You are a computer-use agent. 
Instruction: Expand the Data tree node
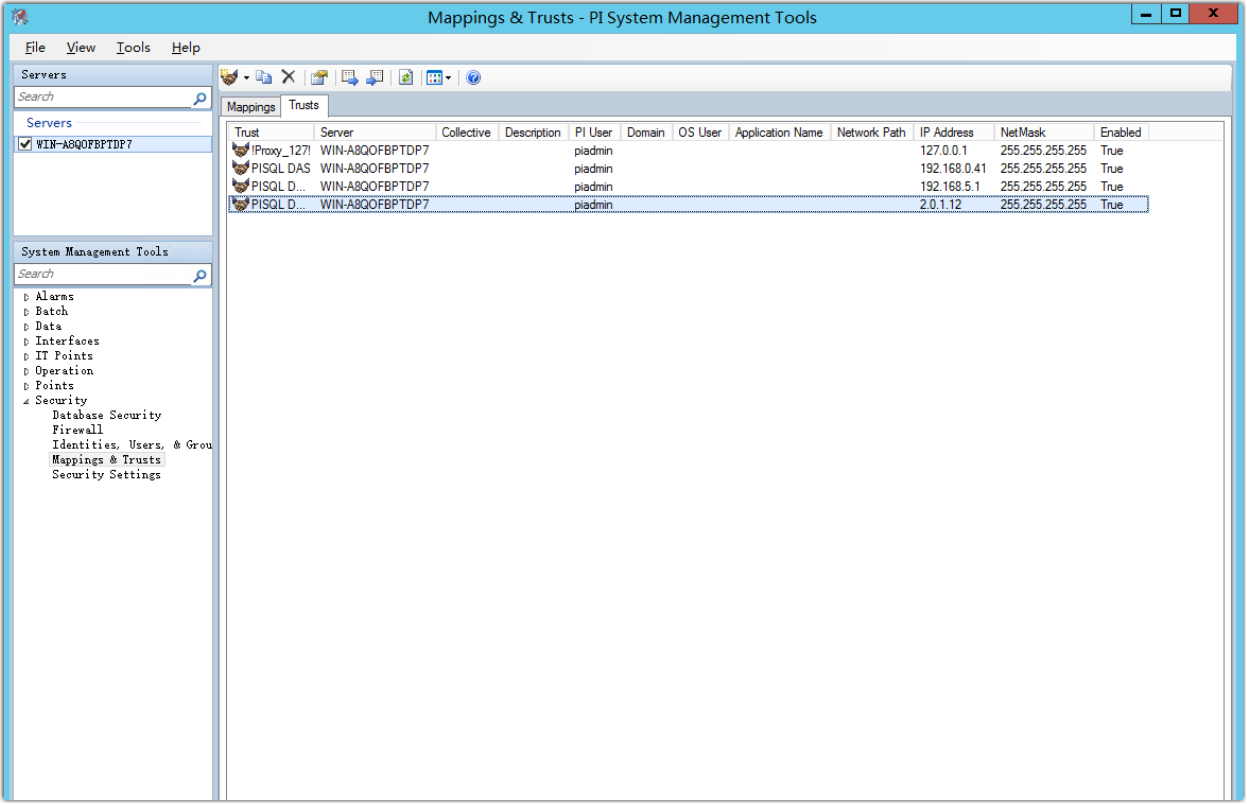coord(26,327)
